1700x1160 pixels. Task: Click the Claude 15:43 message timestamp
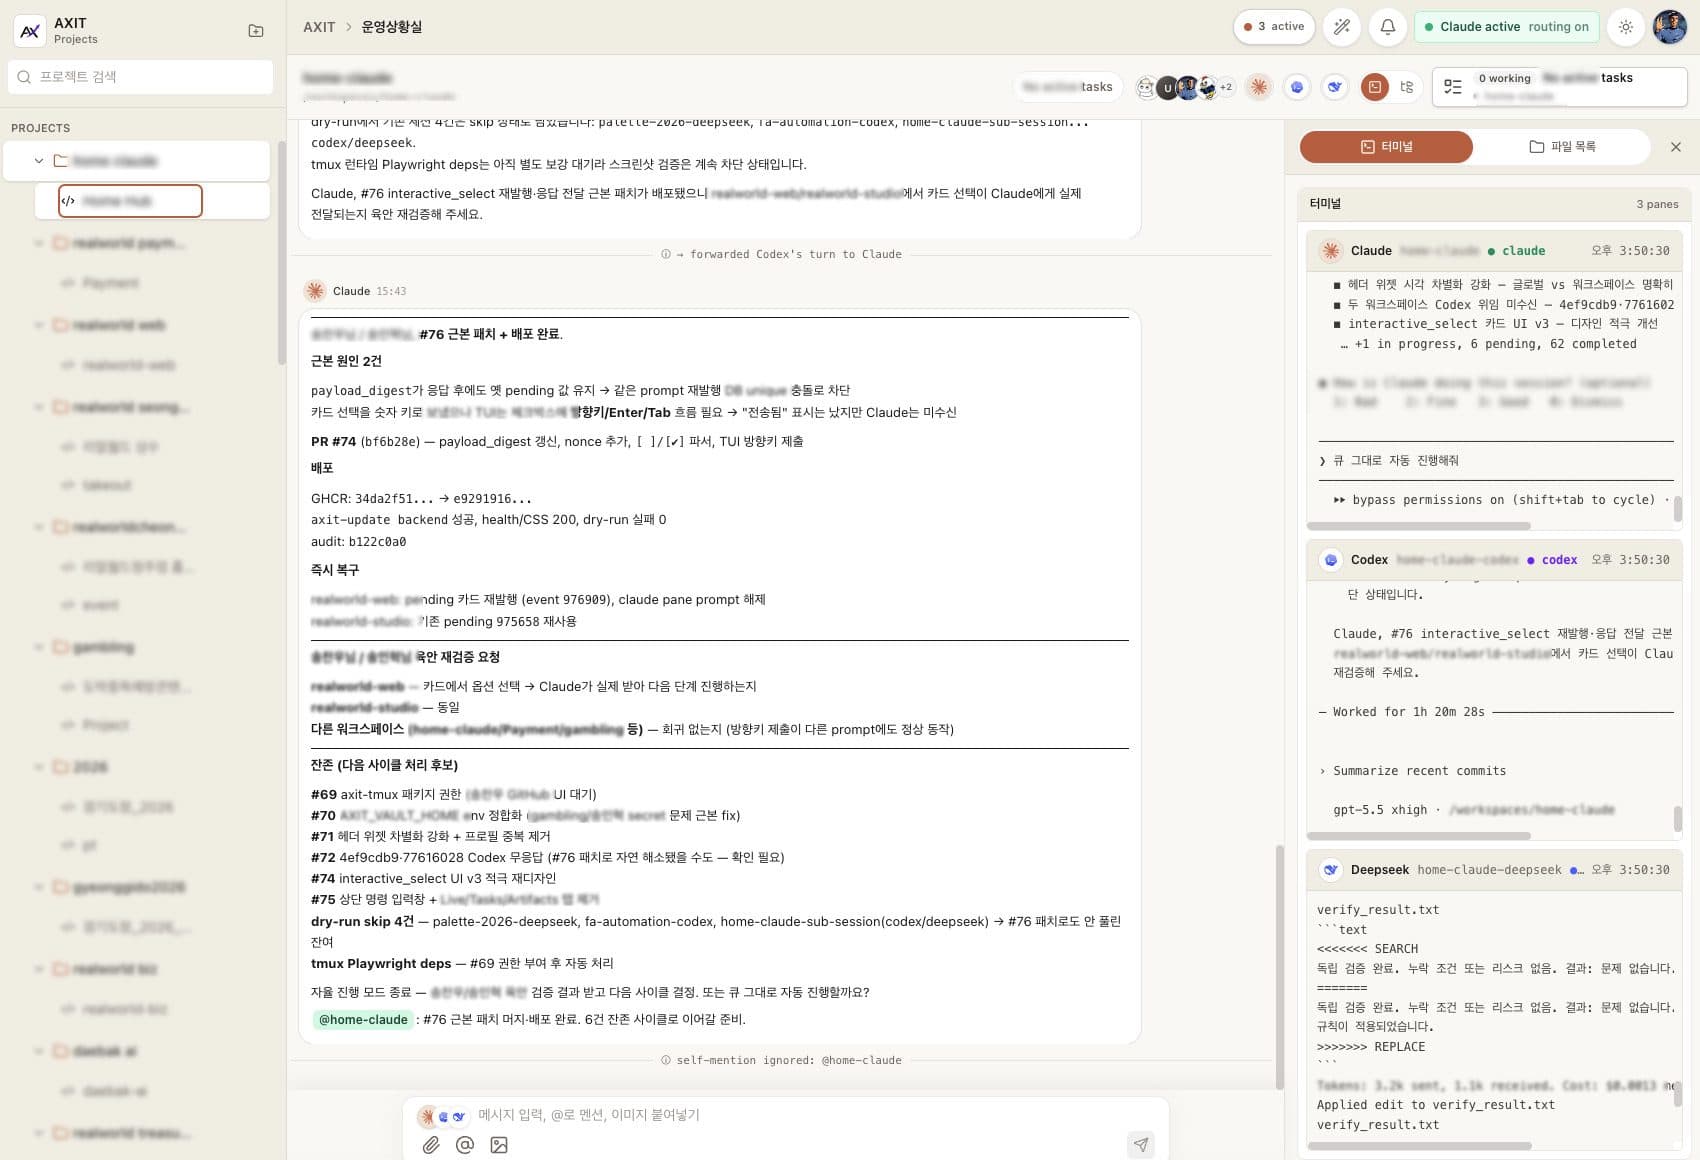(391, 291)
